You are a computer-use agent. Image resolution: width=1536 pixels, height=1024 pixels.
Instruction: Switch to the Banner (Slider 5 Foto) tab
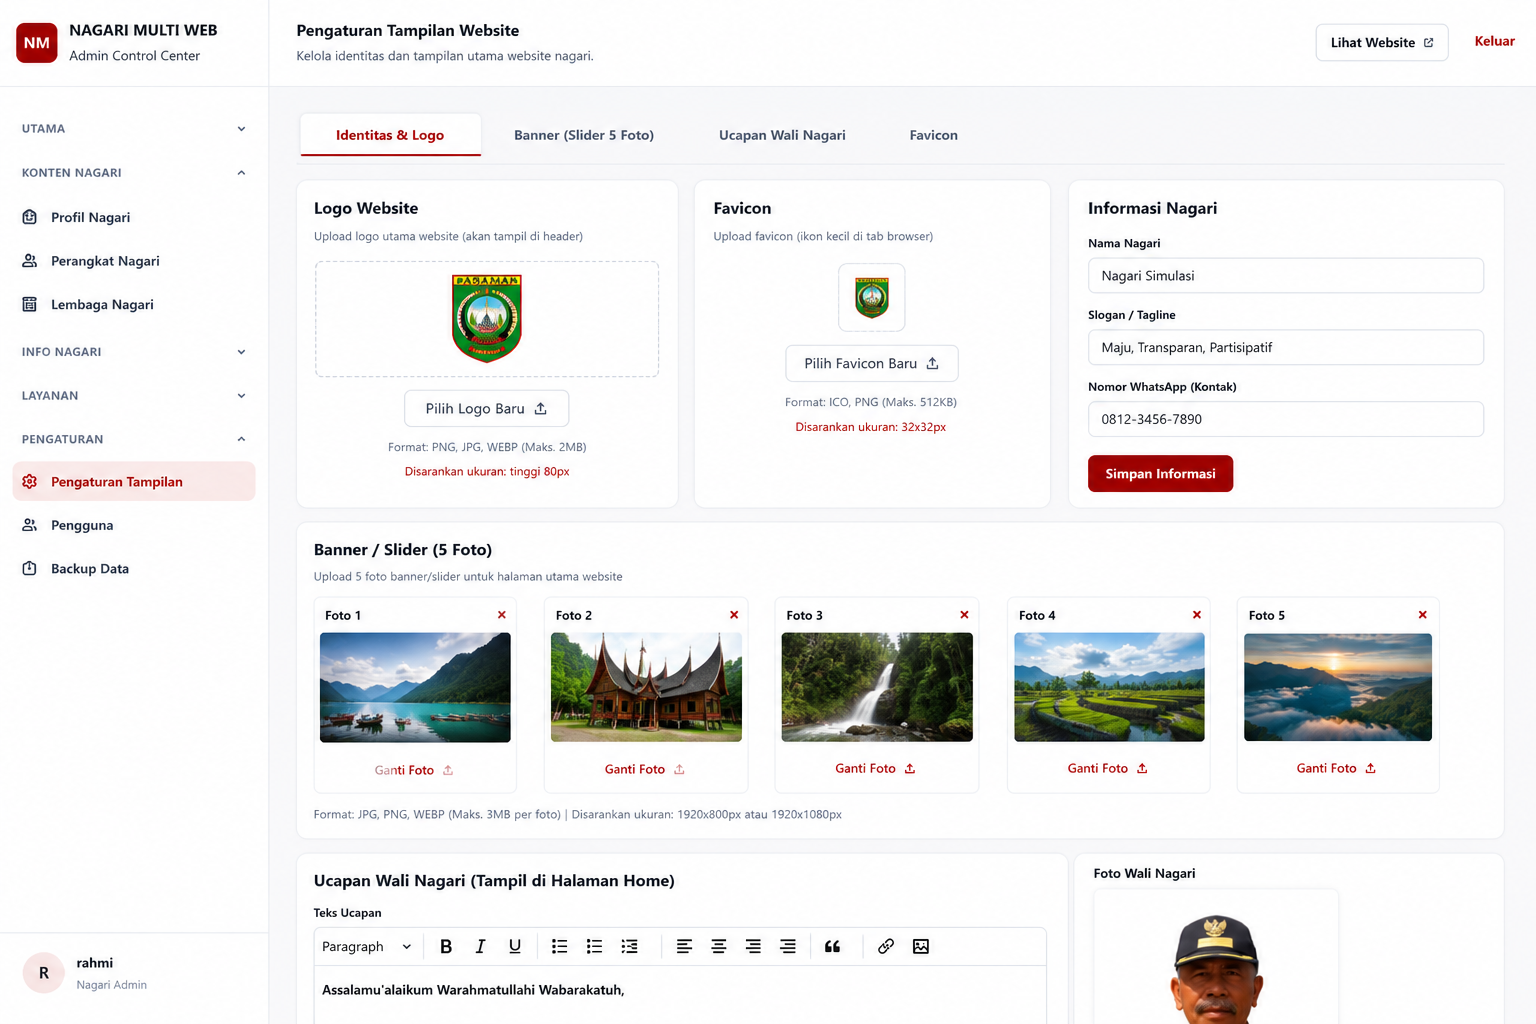click(584, 135)
